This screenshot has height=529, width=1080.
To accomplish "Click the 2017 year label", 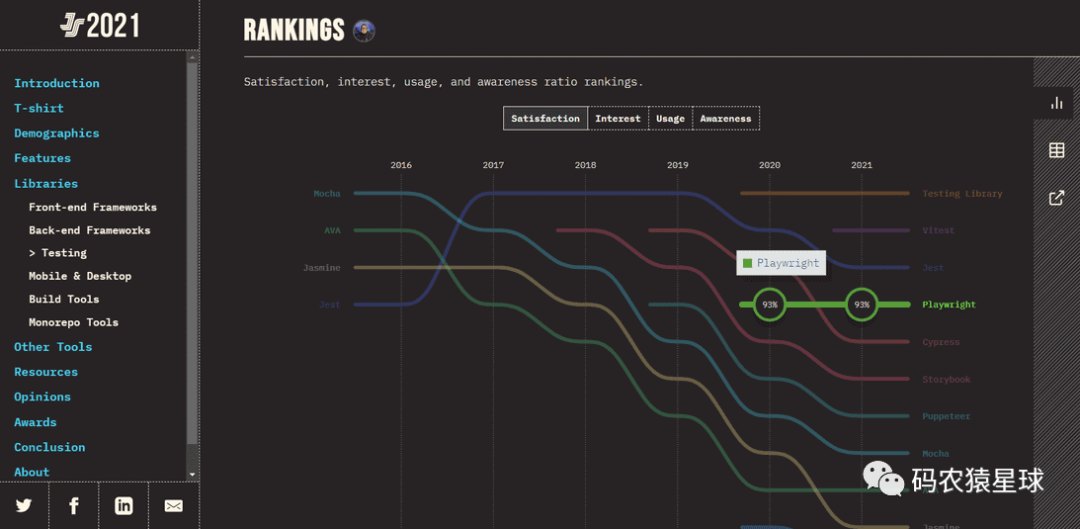I will click(x=493, y=165).
